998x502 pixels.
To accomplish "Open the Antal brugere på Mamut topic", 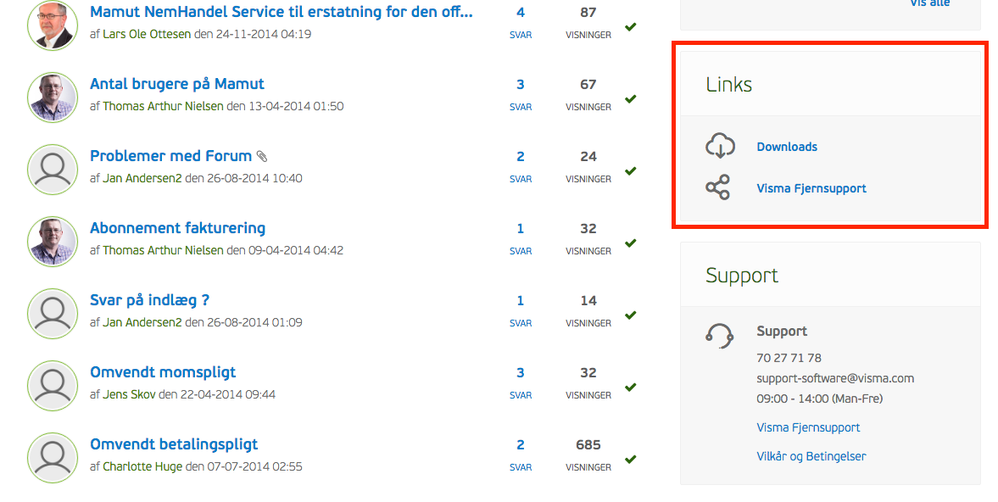I will tap(177, 84).
